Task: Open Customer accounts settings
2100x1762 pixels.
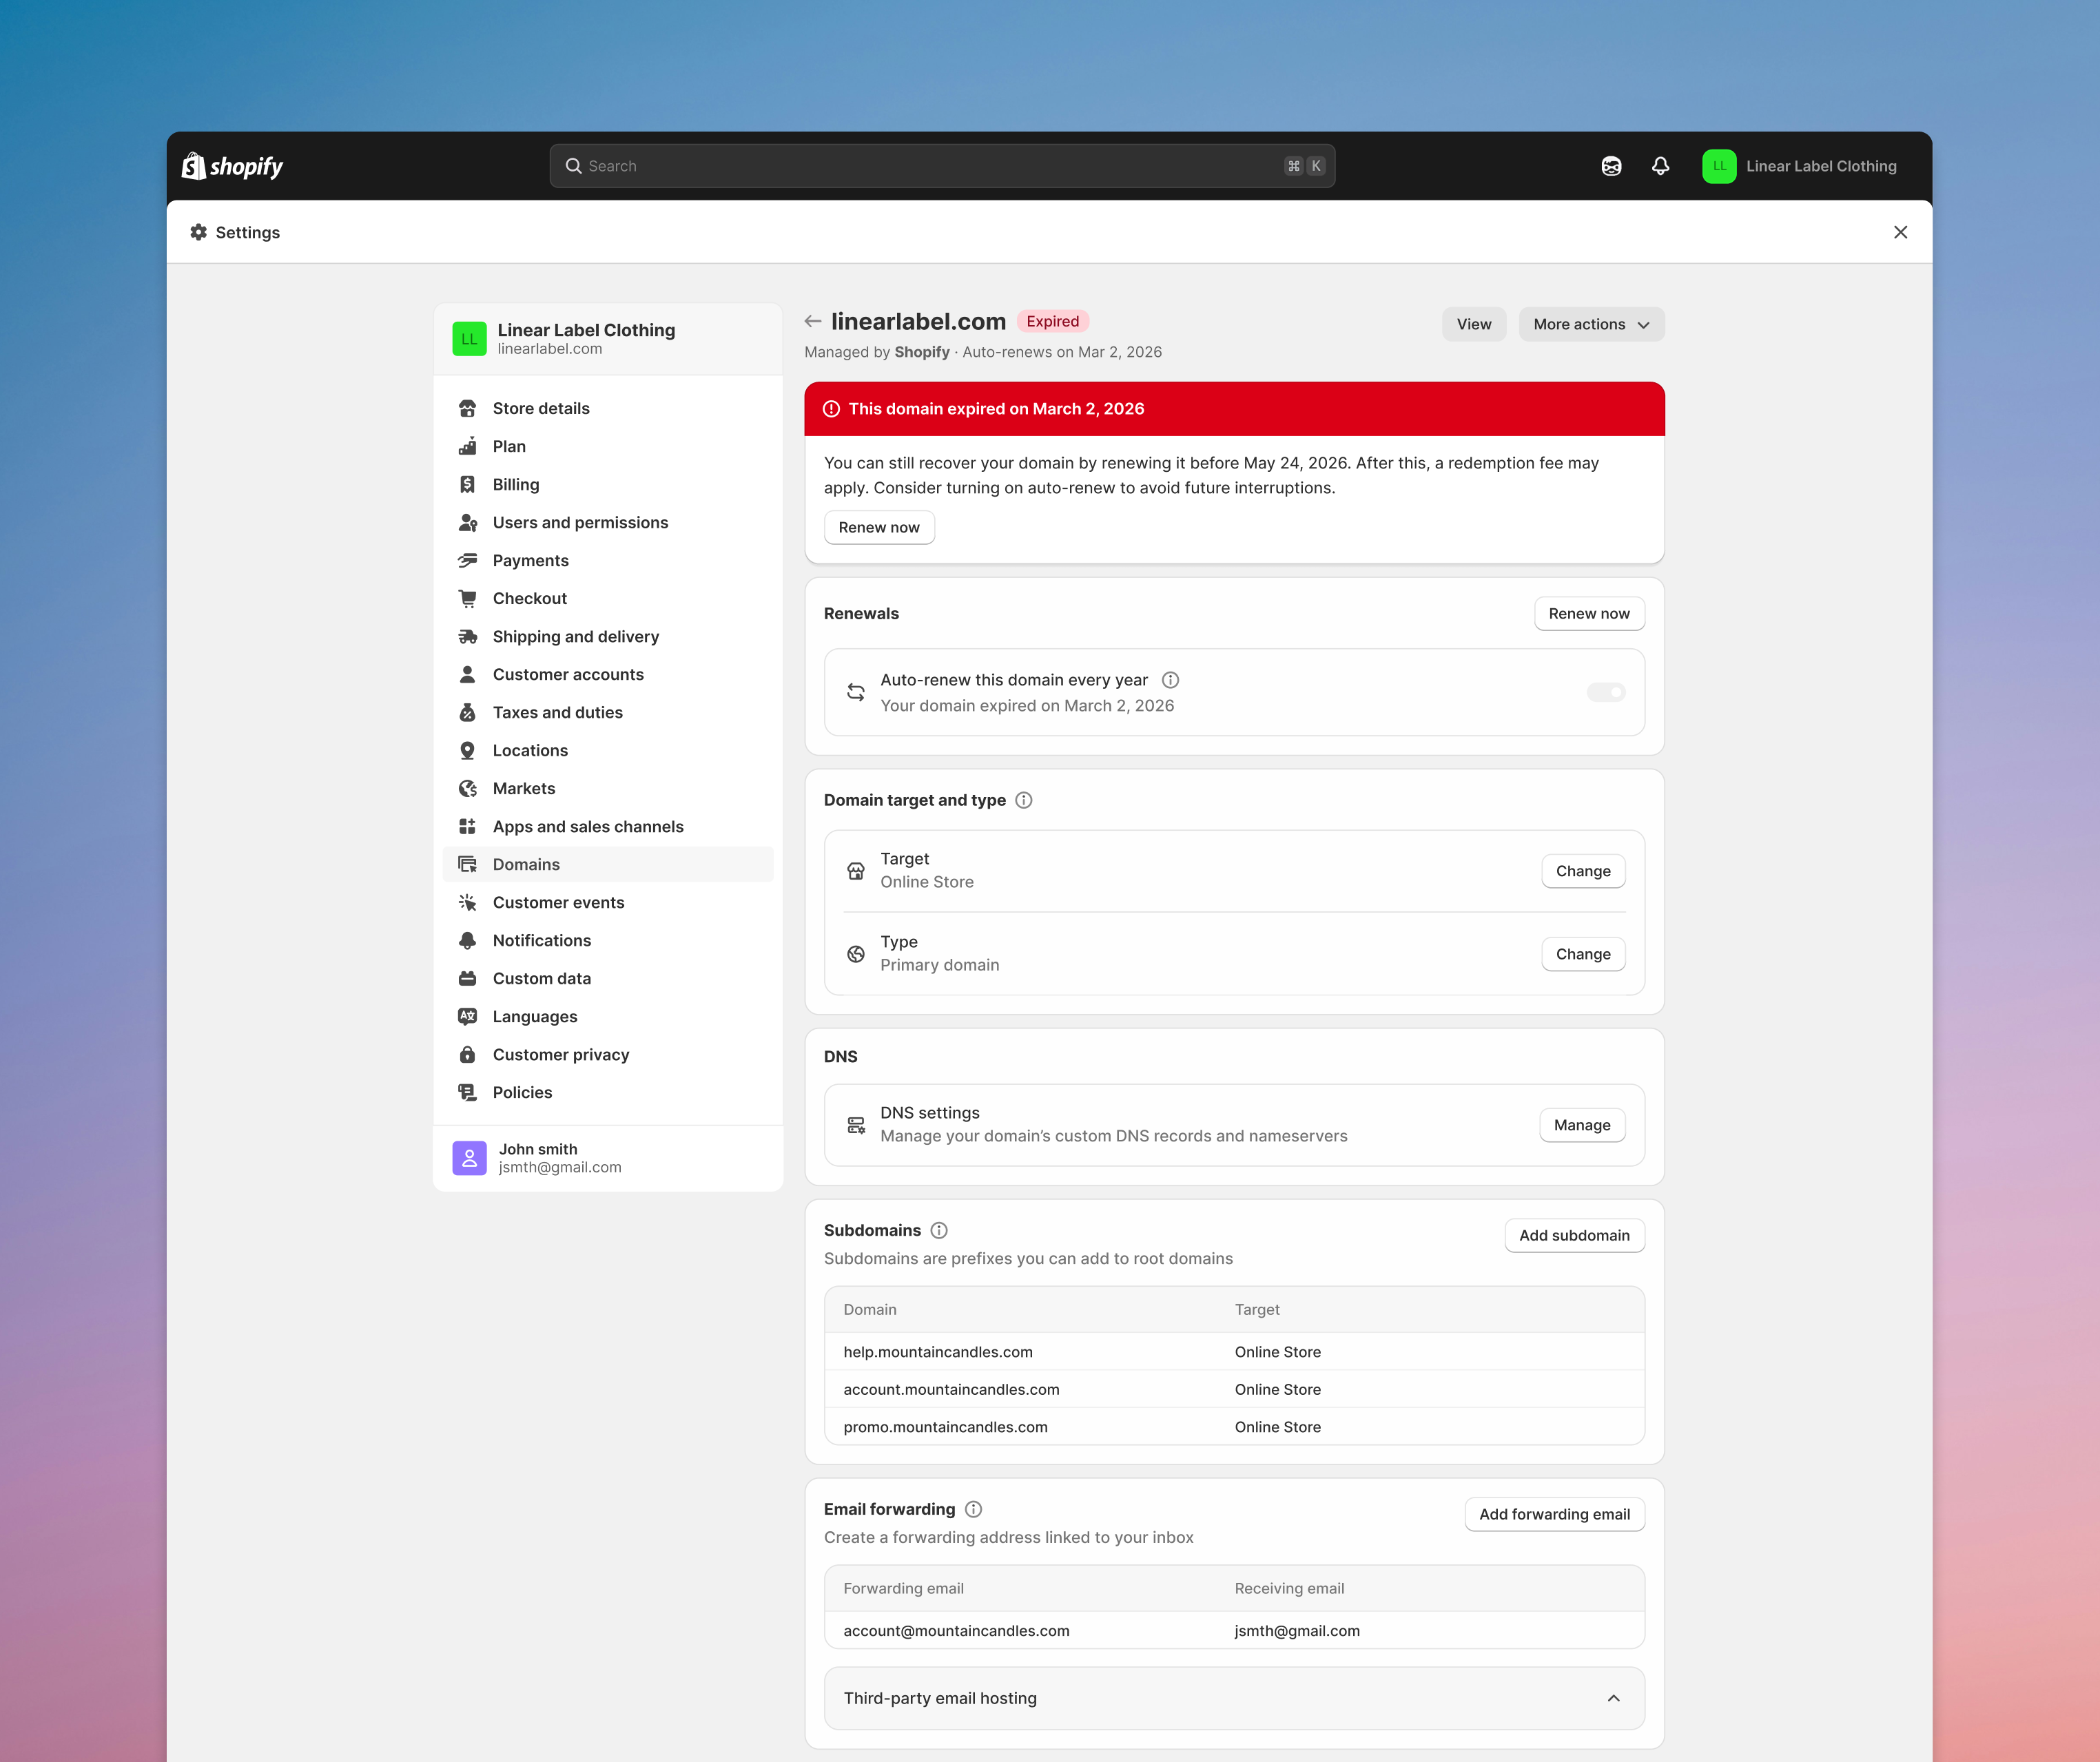Action: coord(608,674)
